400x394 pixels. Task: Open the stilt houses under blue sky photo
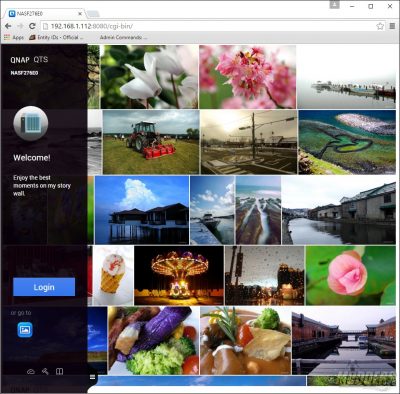point(142,210)
